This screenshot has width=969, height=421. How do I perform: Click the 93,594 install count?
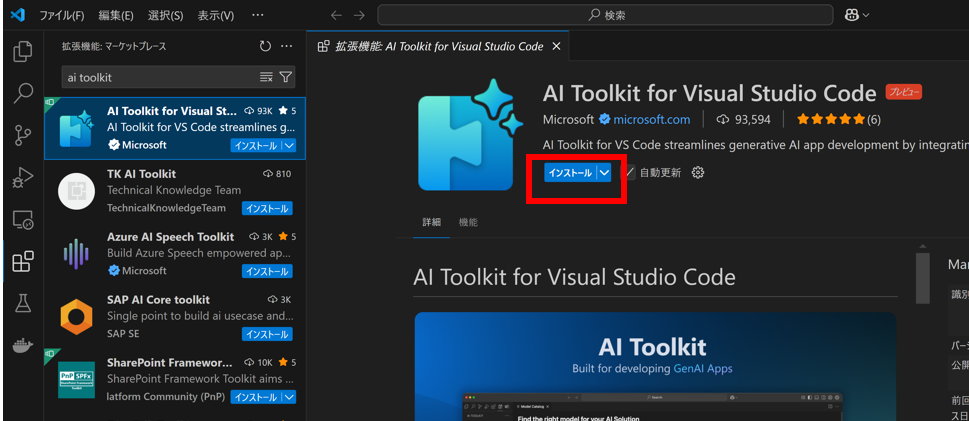[x=744, y=119]
